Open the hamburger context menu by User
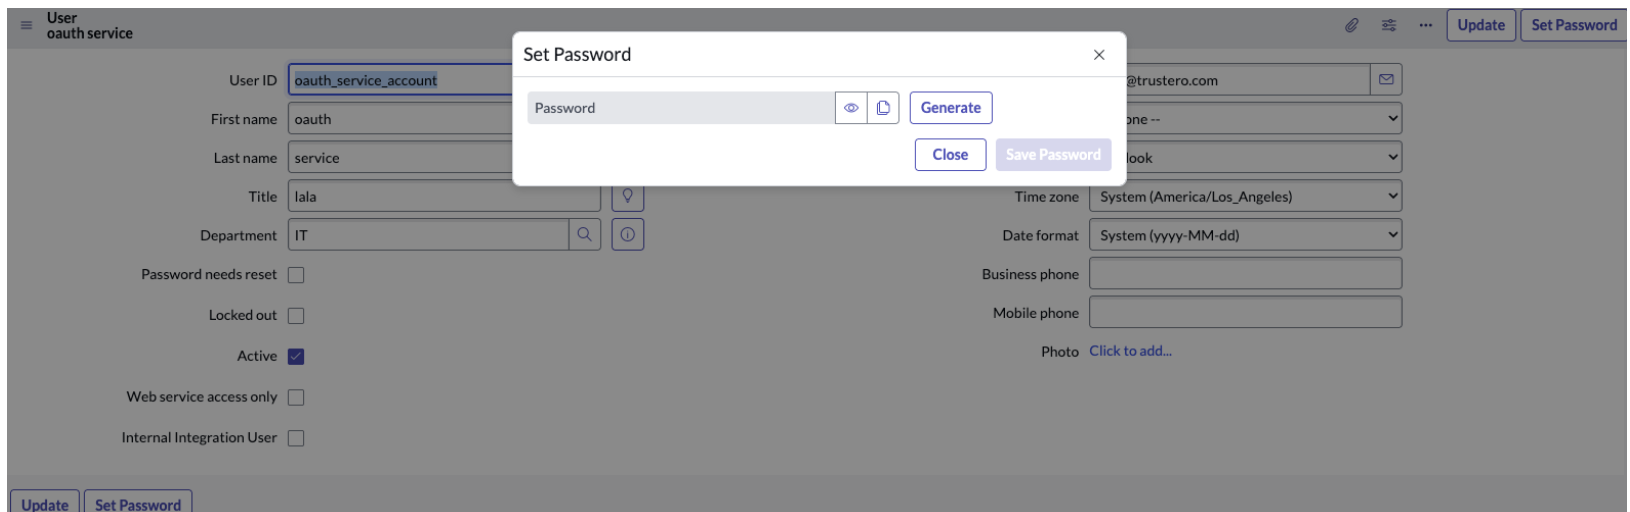The image size is (1630, 512). (x=27, y=25)
